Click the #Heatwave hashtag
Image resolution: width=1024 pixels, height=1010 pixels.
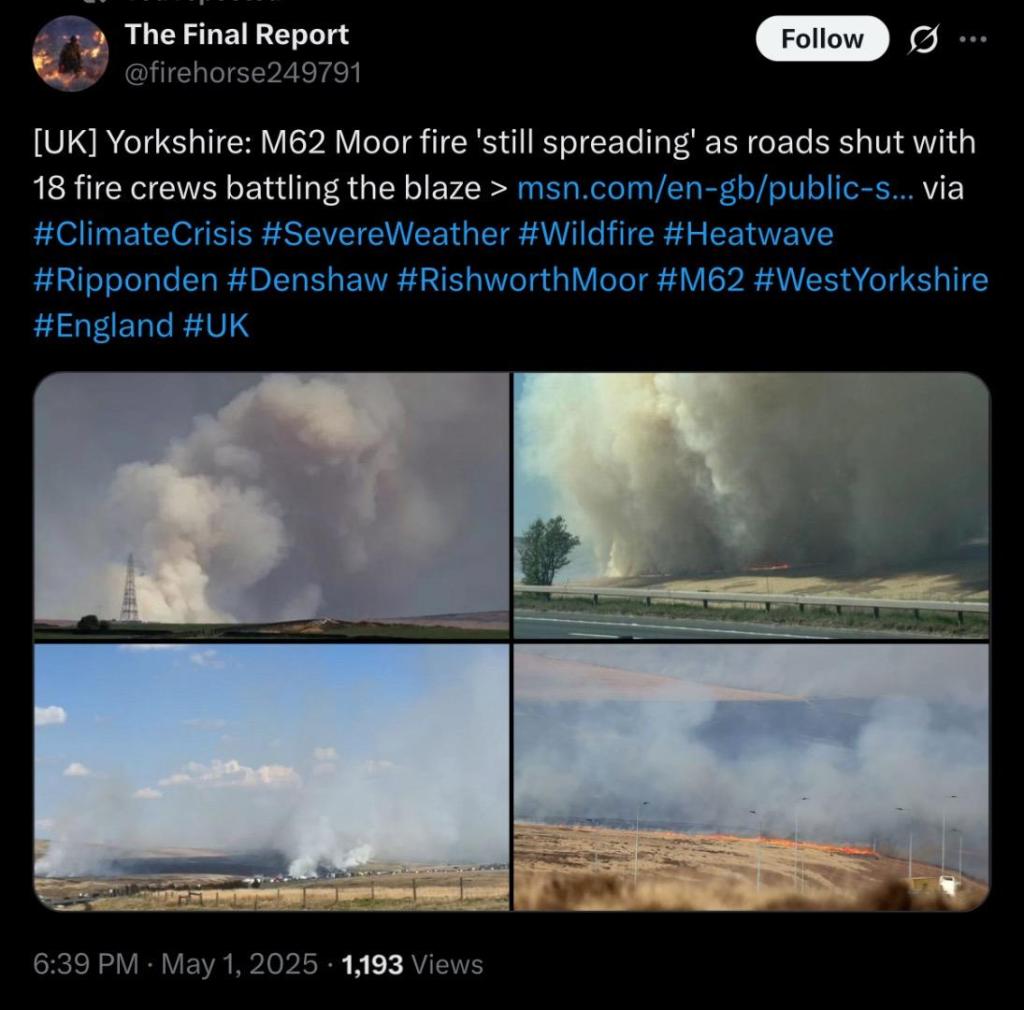coord(748,234)
